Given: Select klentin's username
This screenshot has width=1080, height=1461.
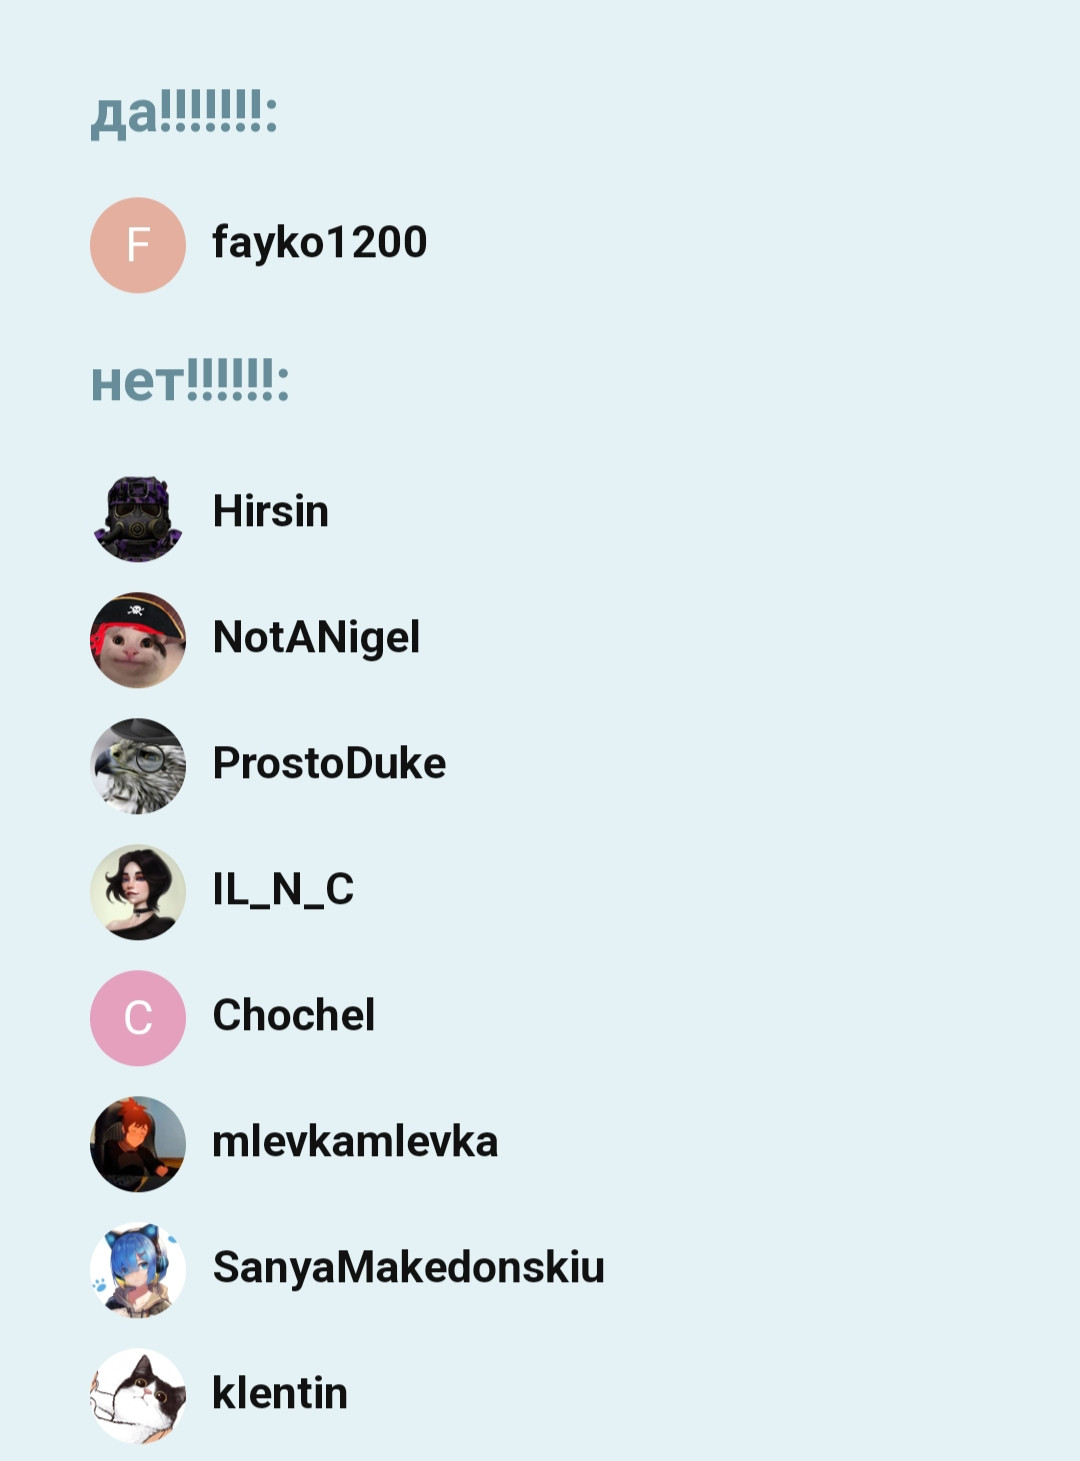Looking at the screenshot, I should pyautogui.click(x=280, y=1393).
